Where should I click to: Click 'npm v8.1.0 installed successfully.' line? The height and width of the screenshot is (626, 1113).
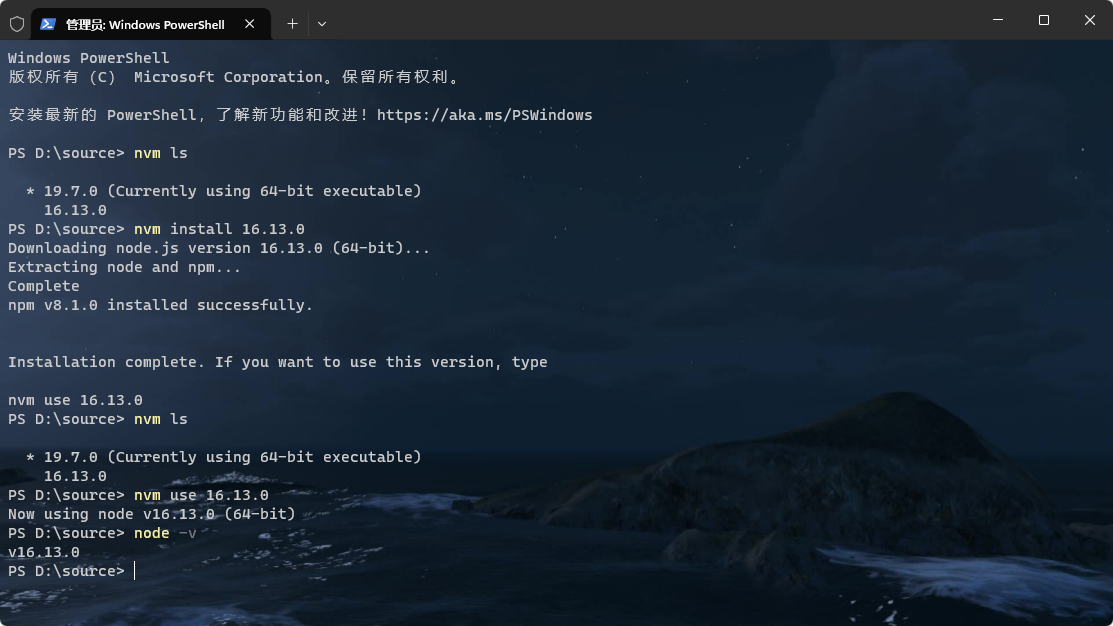pyautogui.click(x=160, y=305)
